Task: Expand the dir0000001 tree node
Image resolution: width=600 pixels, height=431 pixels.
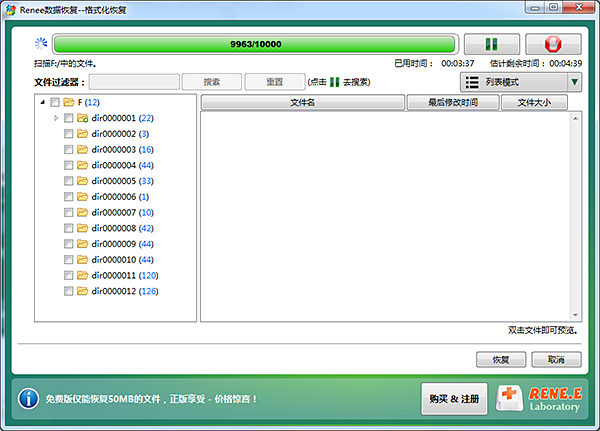Action: point(56,118)
